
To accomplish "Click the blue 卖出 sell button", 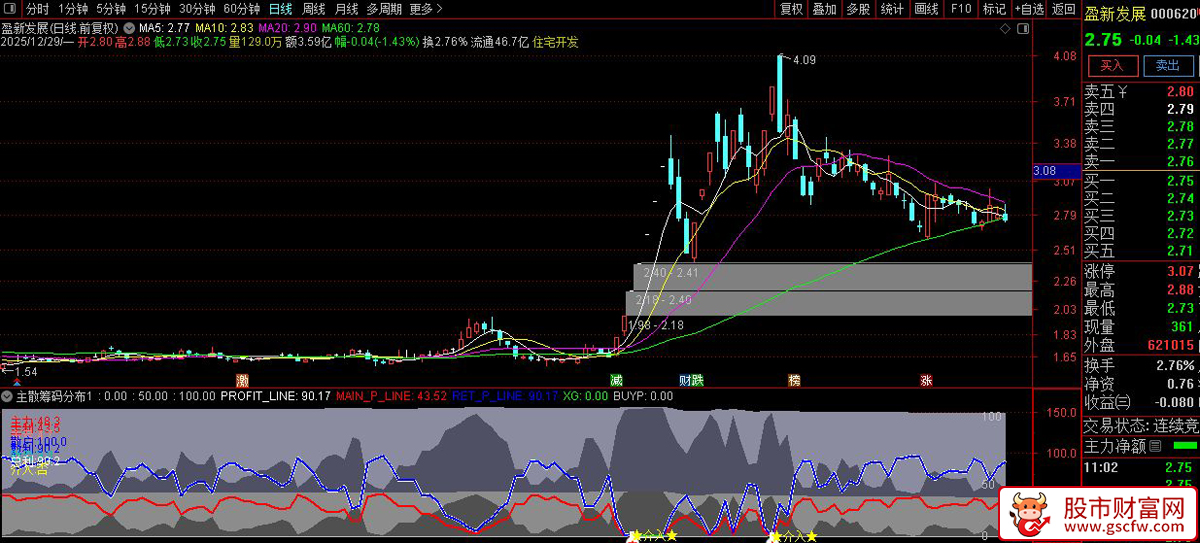I will pos(1167,65).
